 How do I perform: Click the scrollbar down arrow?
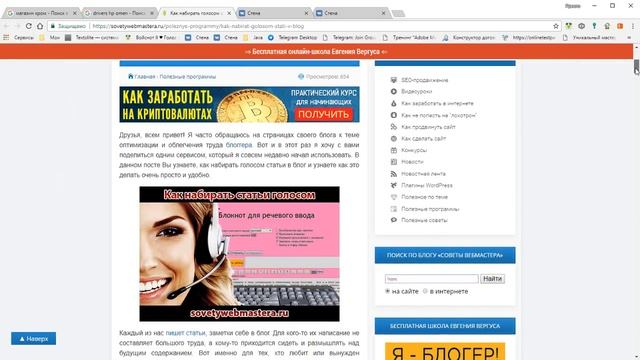(636, 357)
